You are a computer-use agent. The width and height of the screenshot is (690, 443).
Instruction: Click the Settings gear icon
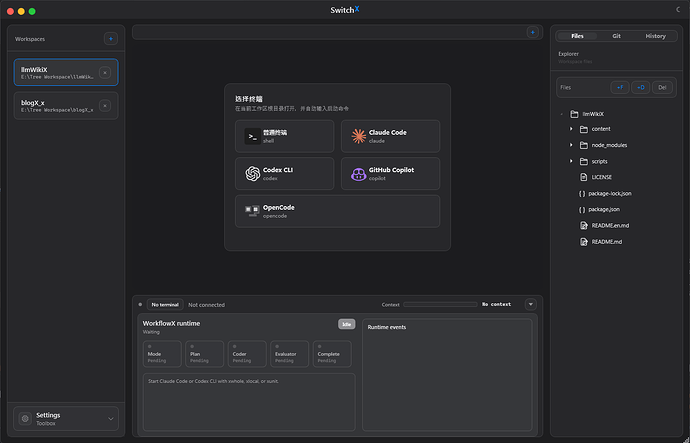tap(25, 419)
